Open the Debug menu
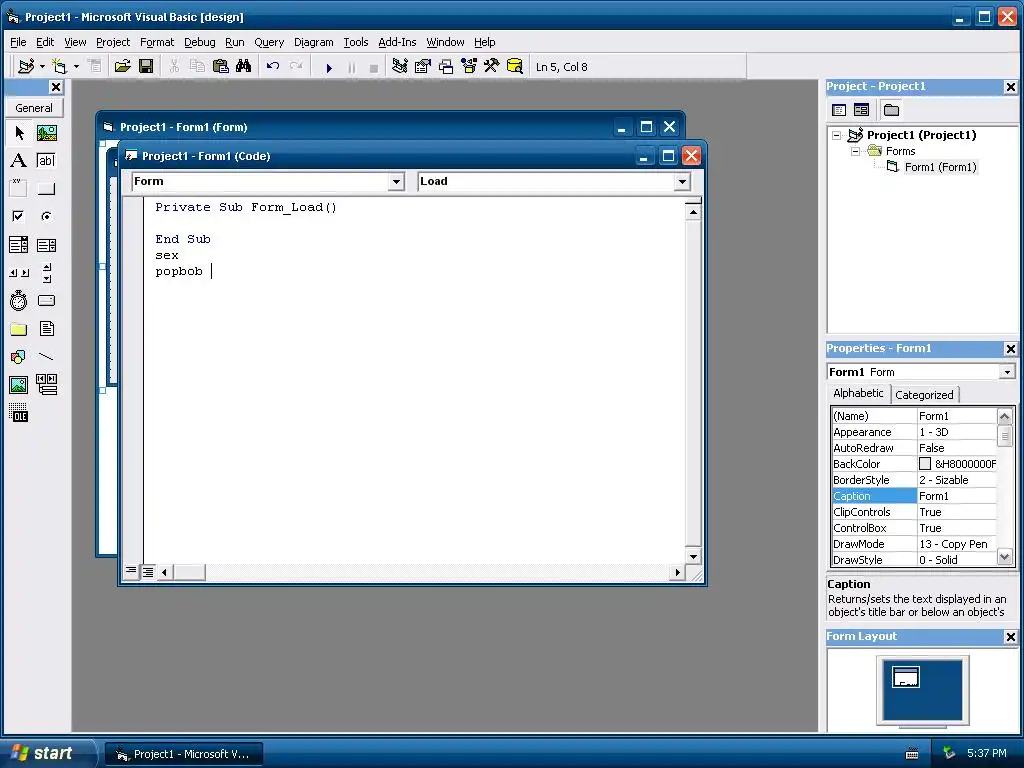 pos(200,42)
